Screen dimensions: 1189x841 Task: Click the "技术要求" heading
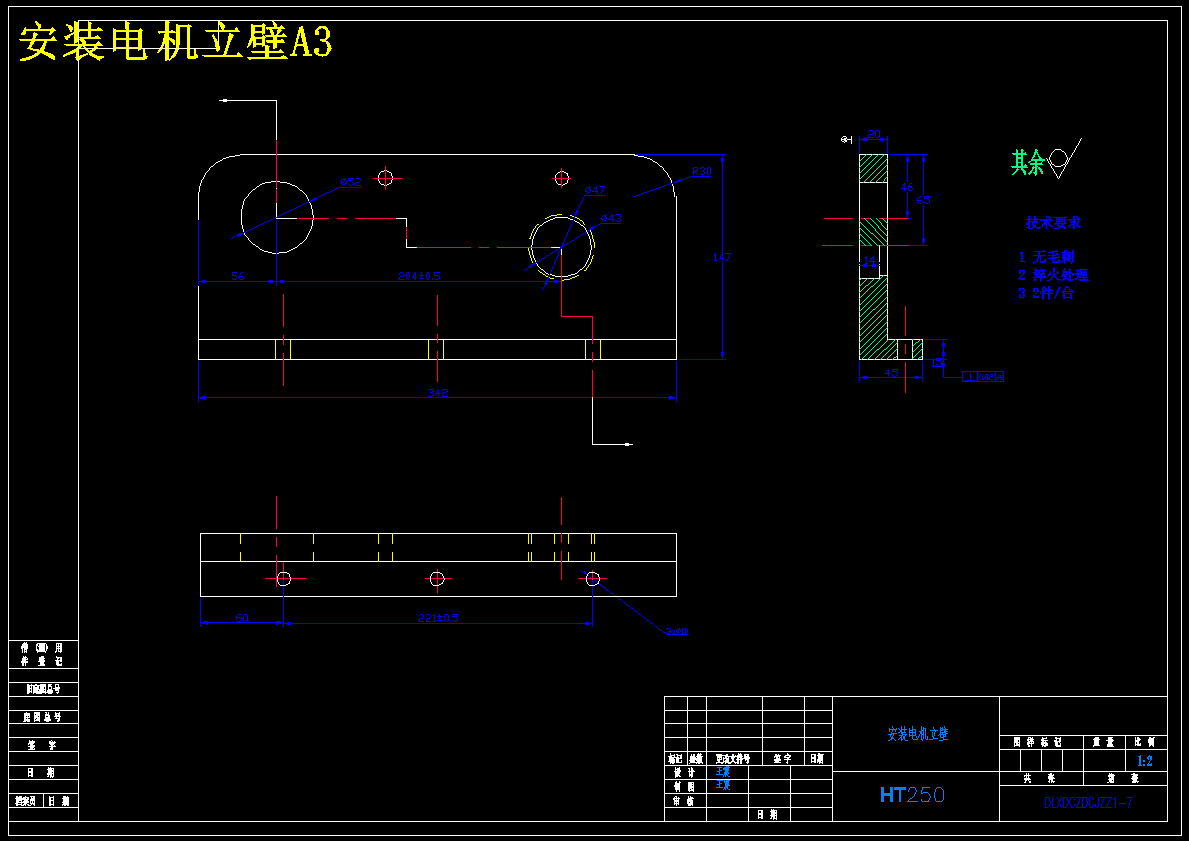(1053, 223)
